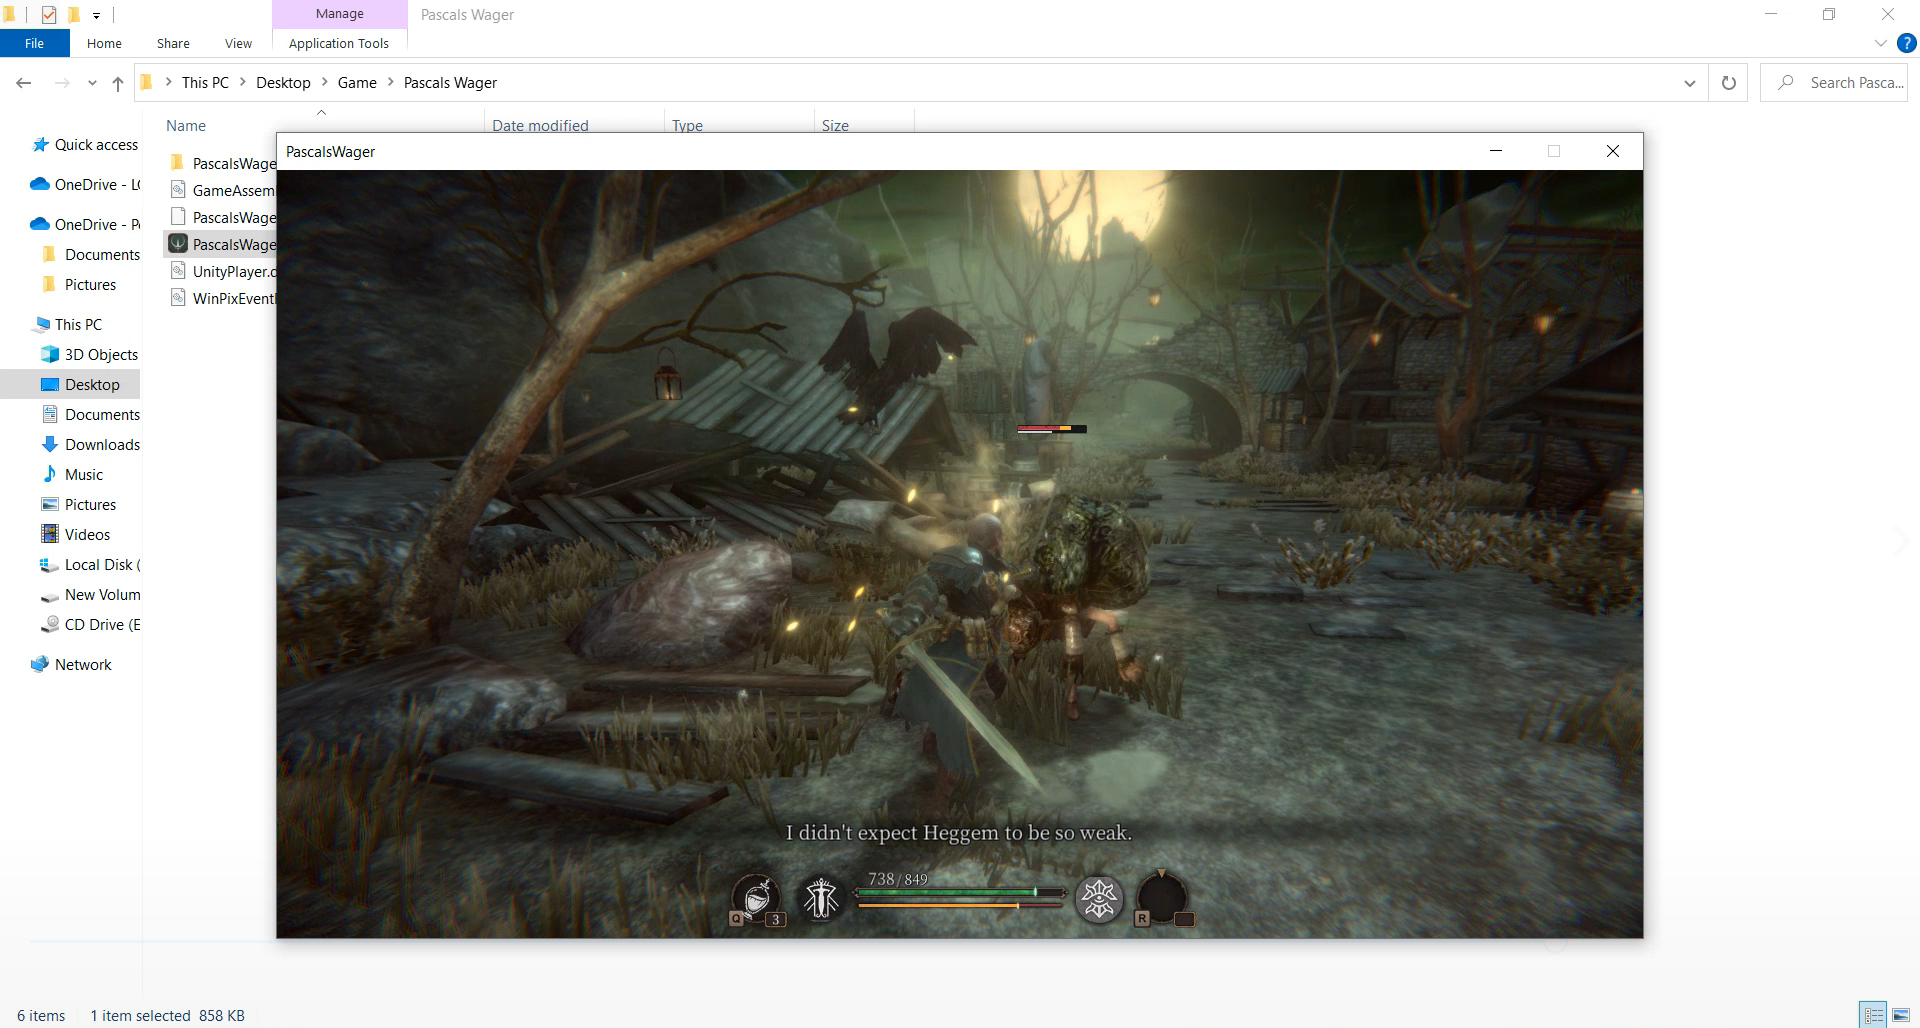
Task: Click the sword character emblem icon
Action: tap(821, 897)
